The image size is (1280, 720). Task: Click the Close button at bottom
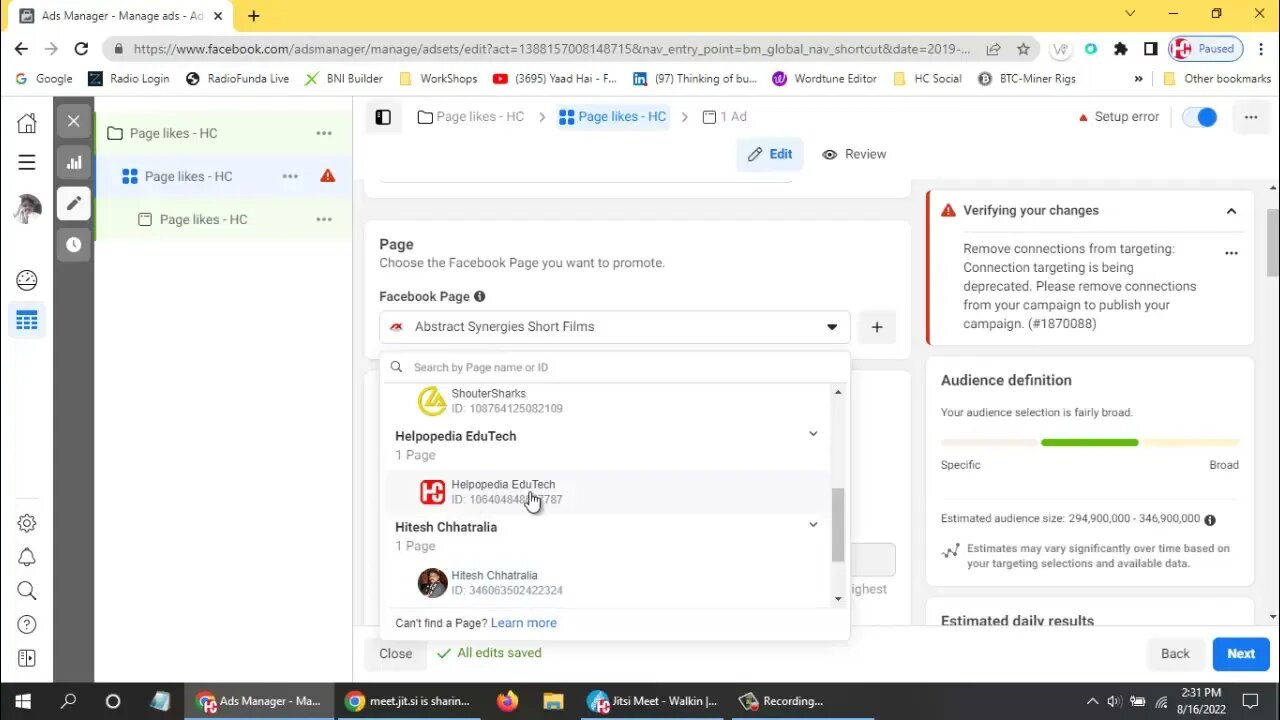point(395,654)
